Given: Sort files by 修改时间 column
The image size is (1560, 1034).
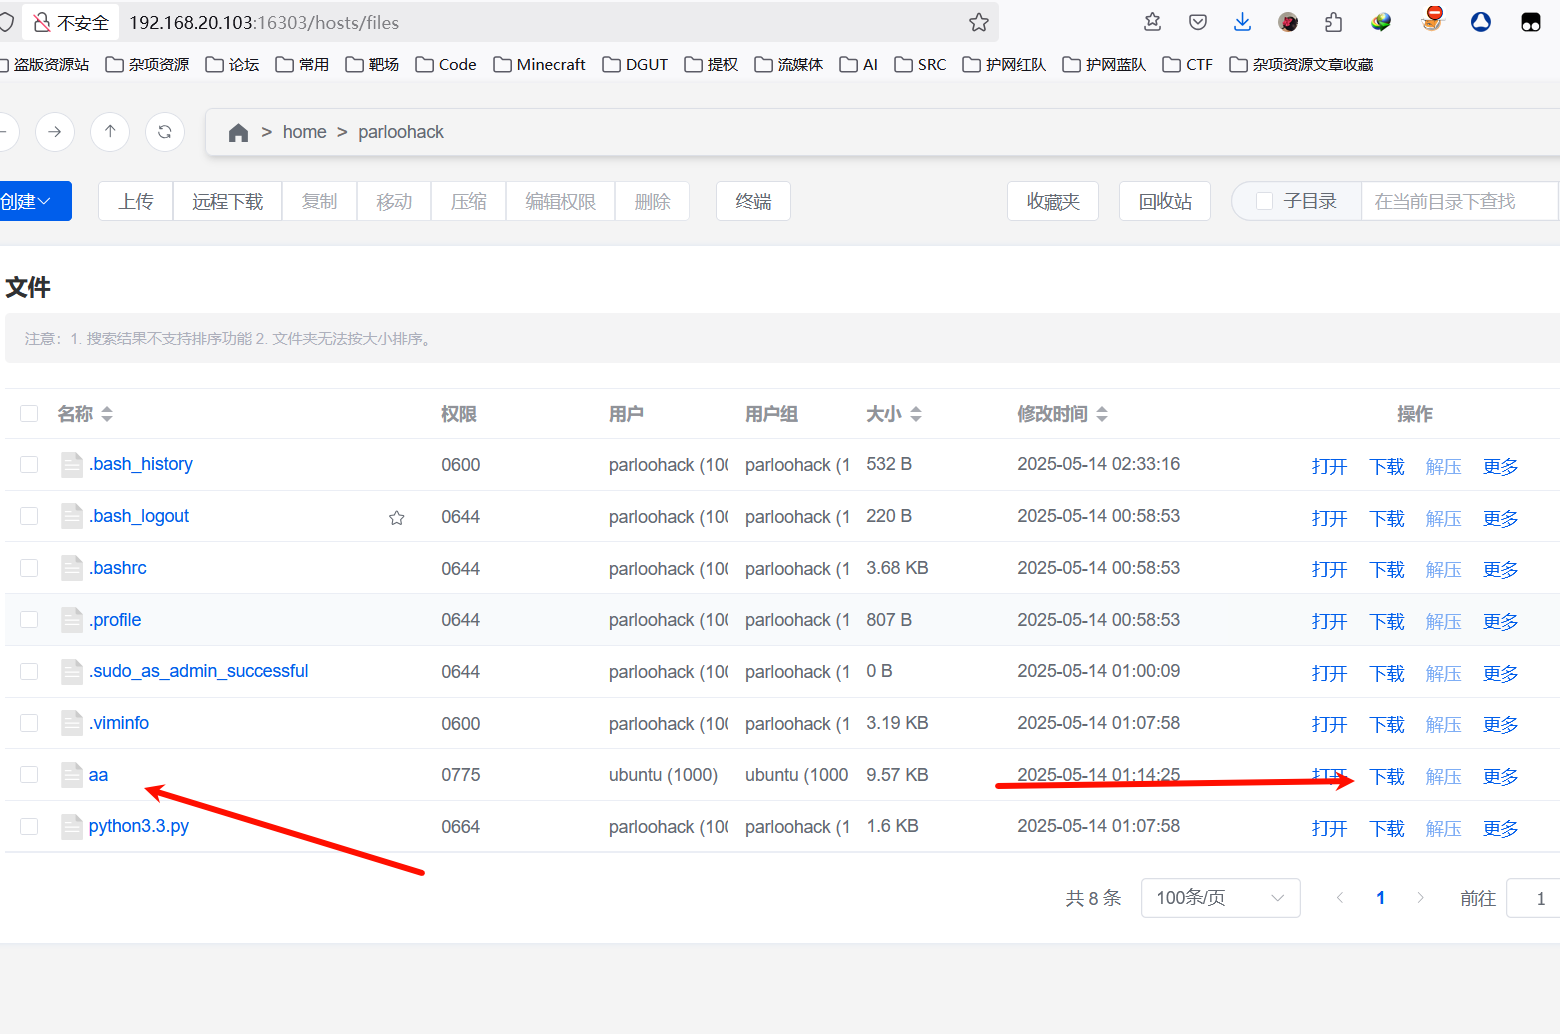Looking at the screenshot, I should (x=1062, y=414).
